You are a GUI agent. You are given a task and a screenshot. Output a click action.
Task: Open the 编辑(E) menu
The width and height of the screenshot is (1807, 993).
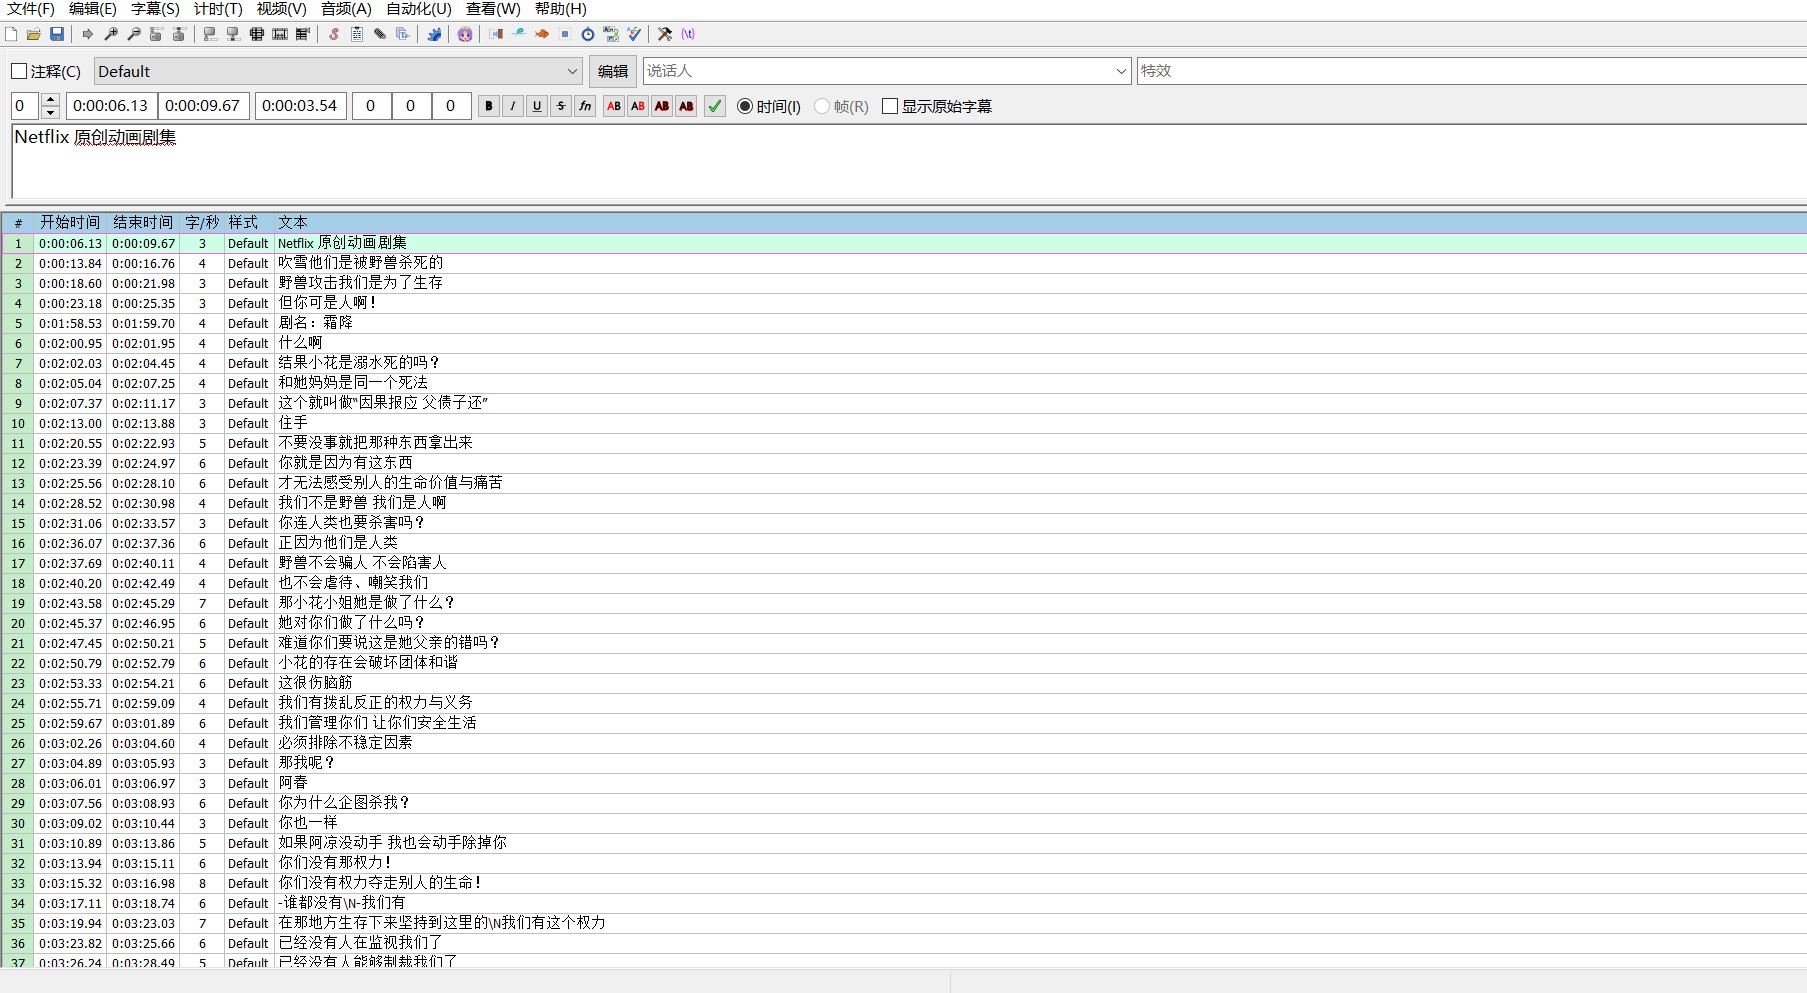pyautogui.click(x=93, y=9)
